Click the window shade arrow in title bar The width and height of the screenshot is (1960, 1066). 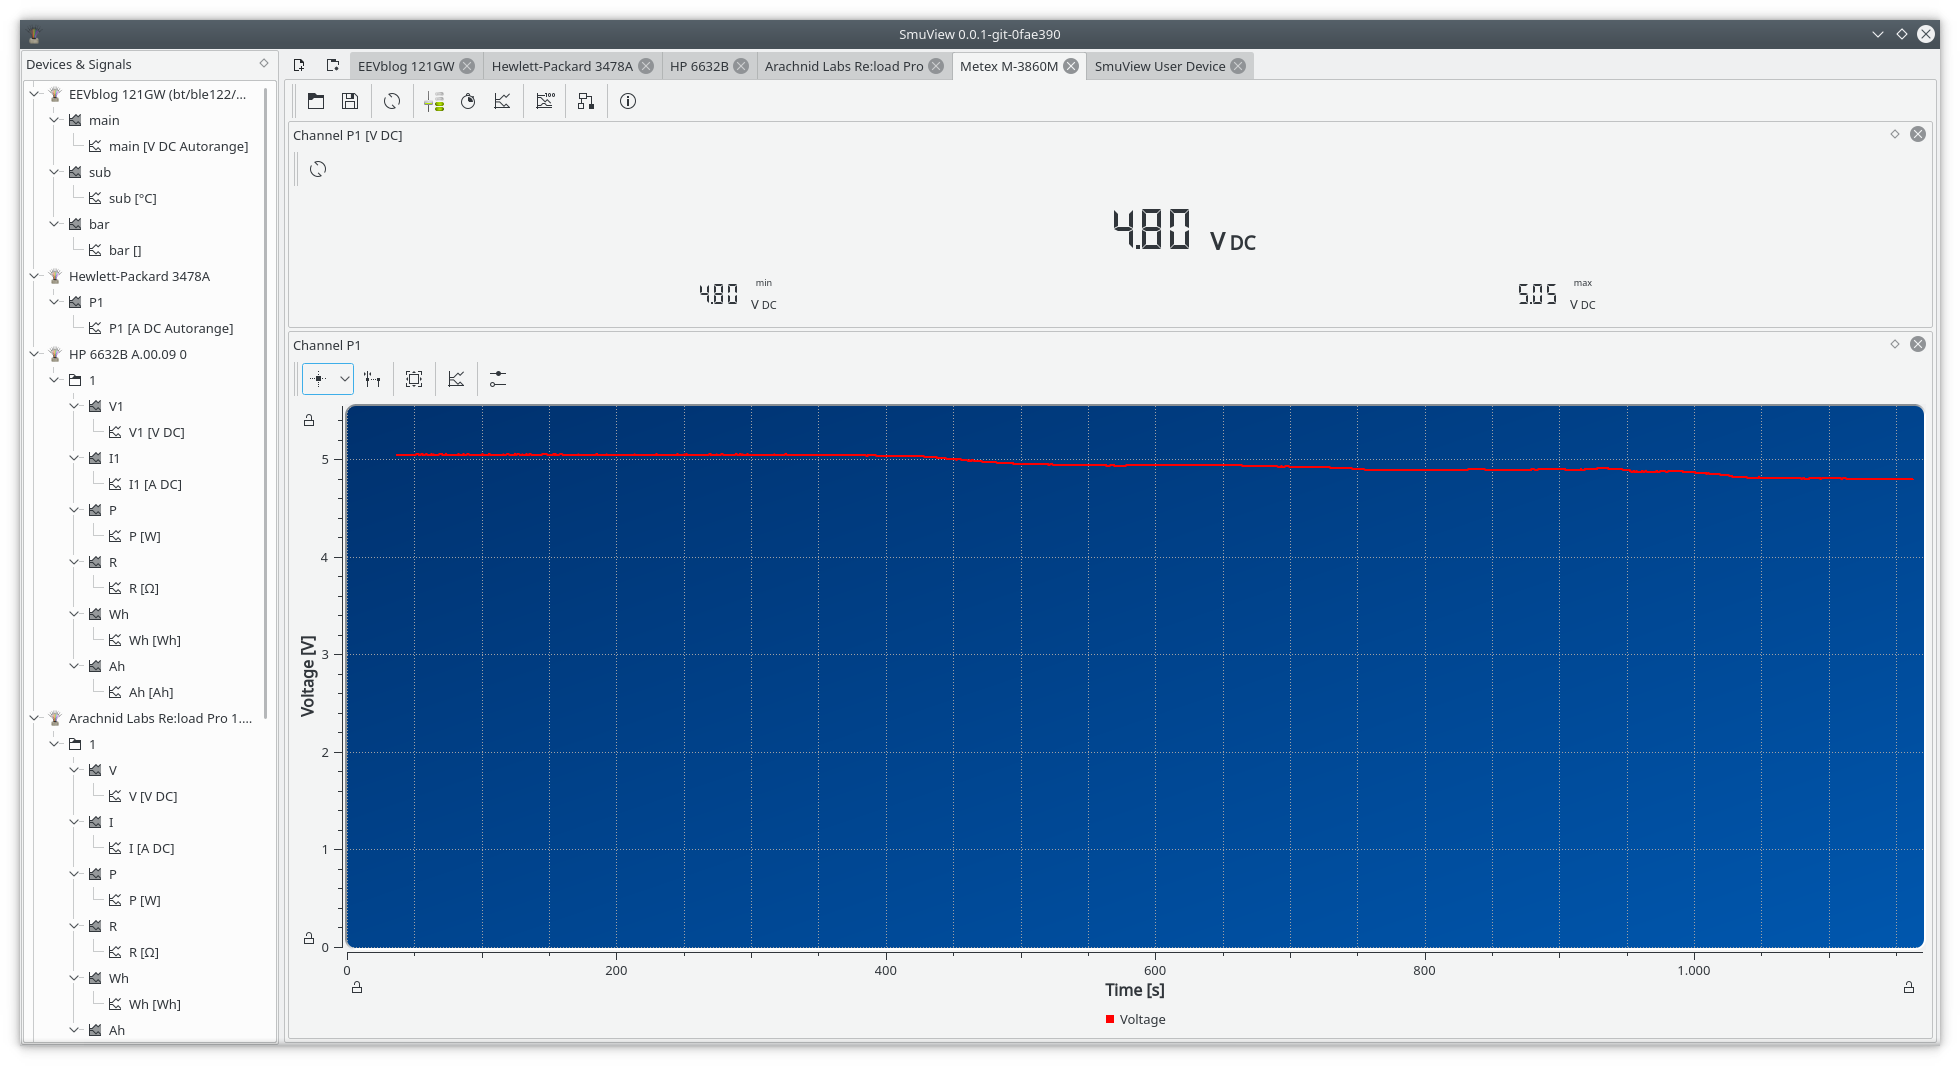pos(1878,34)
